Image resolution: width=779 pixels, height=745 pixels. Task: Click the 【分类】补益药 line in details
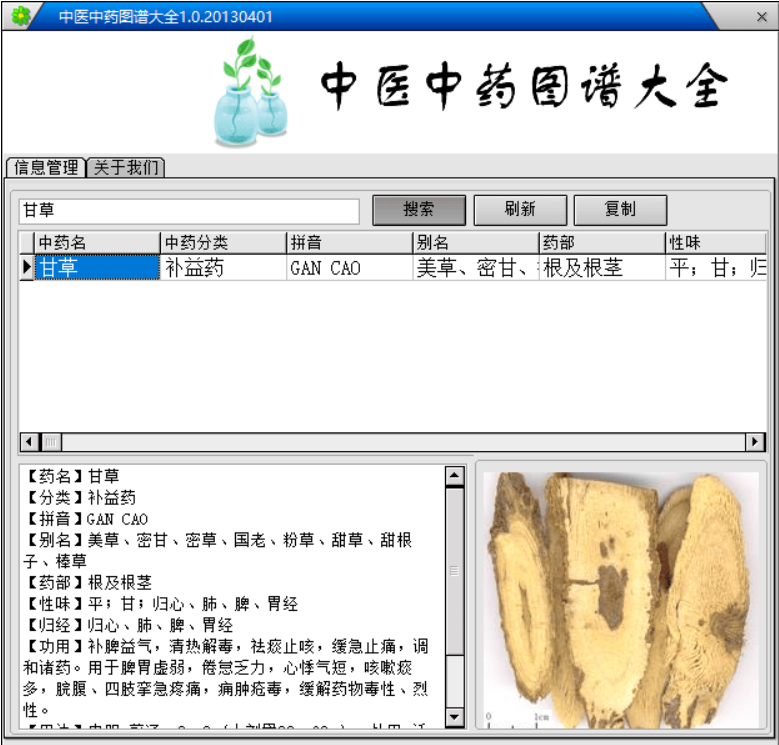[x=79, y=498]
